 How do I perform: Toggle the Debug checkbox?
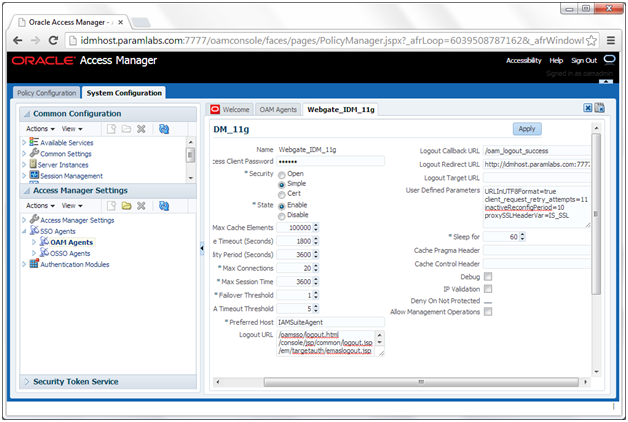(488, 277)
